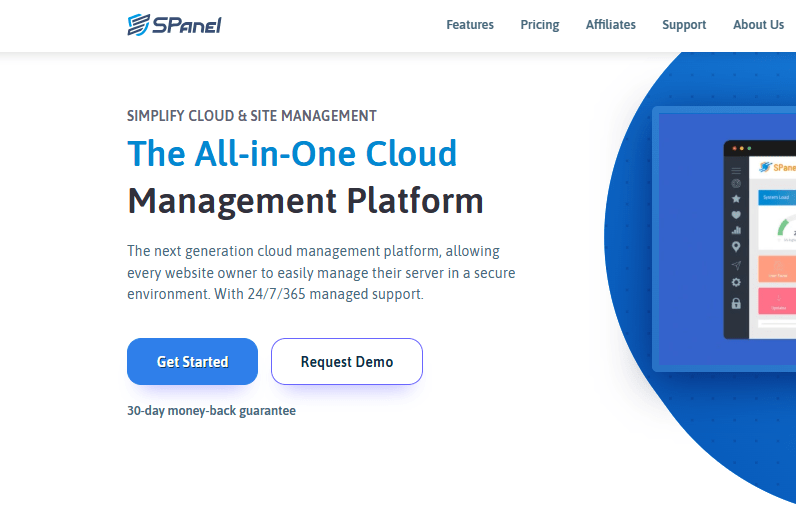Click the 'Management Platform' heading line
Image resolution: width=796 pixels, height=516 pixels.
[x=305, y=201]
